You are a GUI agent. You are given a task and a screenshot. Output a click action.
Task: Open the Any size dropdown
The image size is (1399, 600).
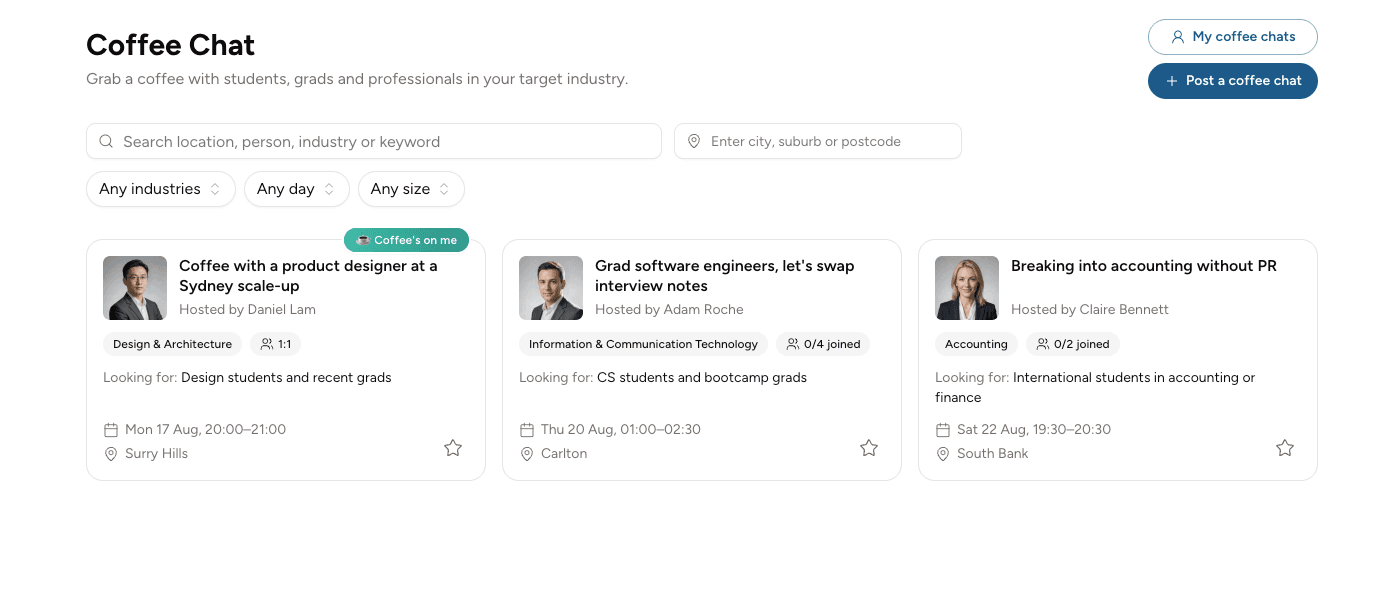pyautogui.click(x=411, y=189)
